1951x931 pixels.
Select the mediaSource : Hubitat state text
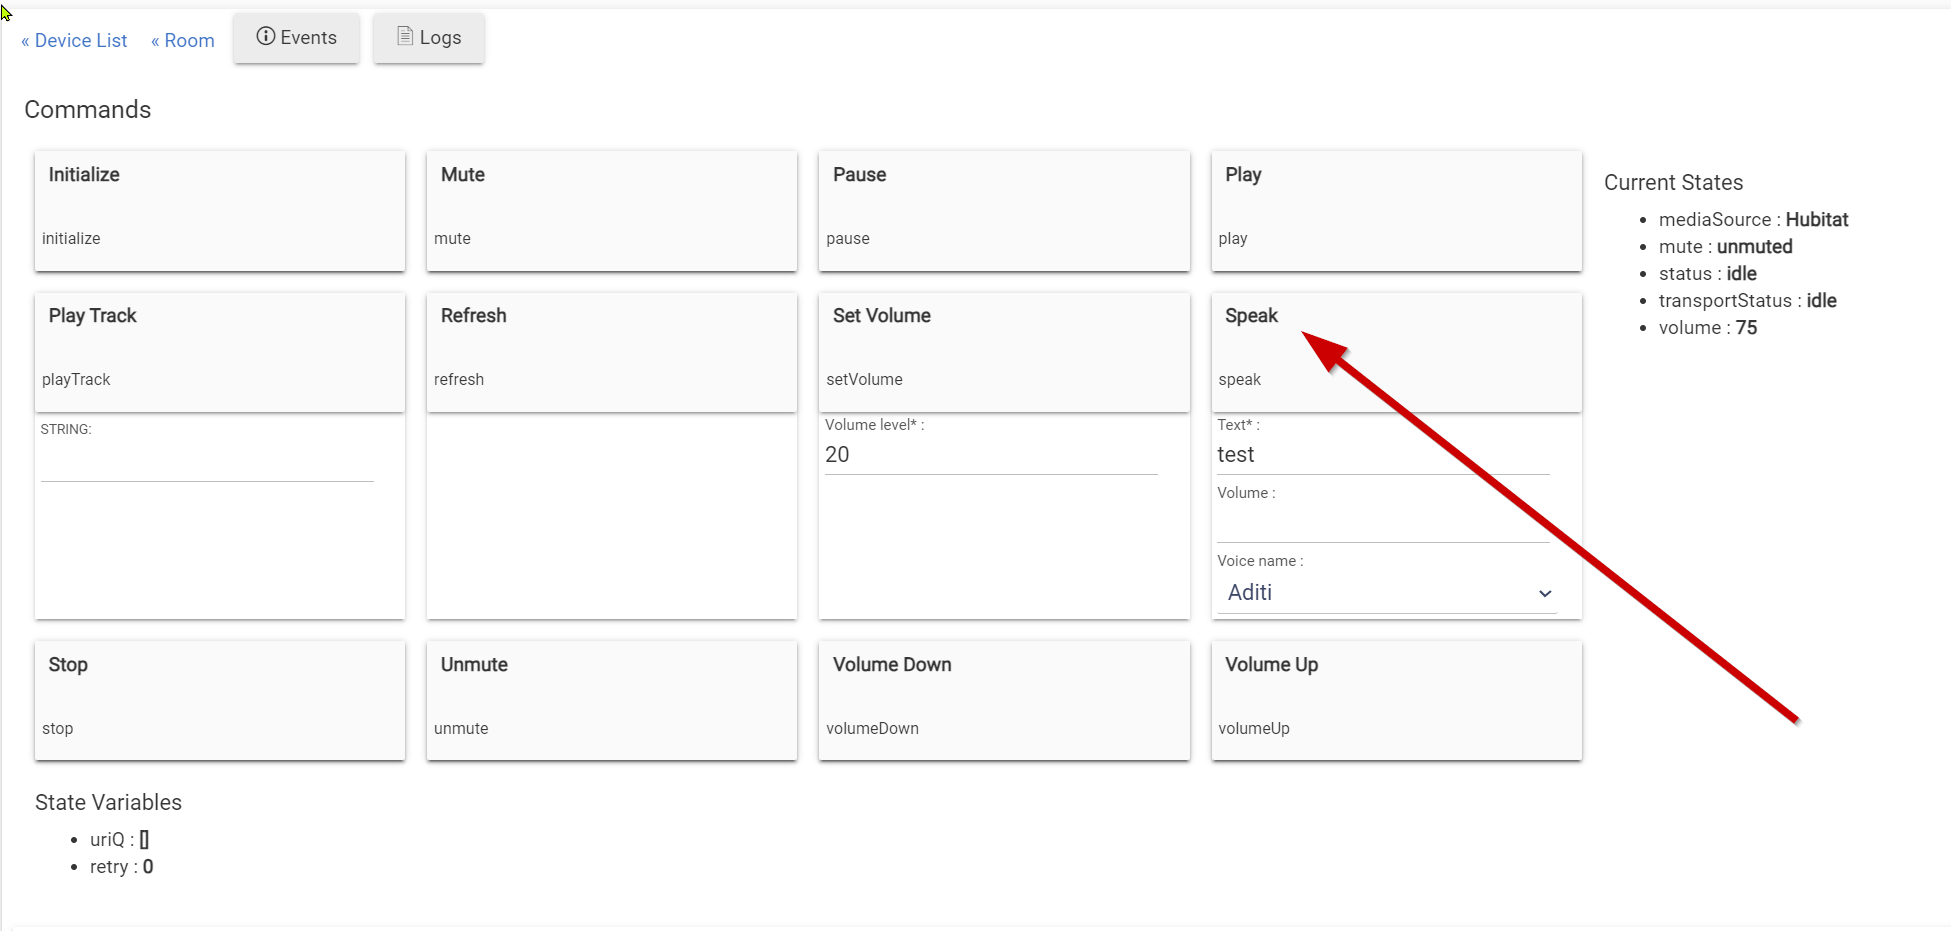coord(1753,219)
